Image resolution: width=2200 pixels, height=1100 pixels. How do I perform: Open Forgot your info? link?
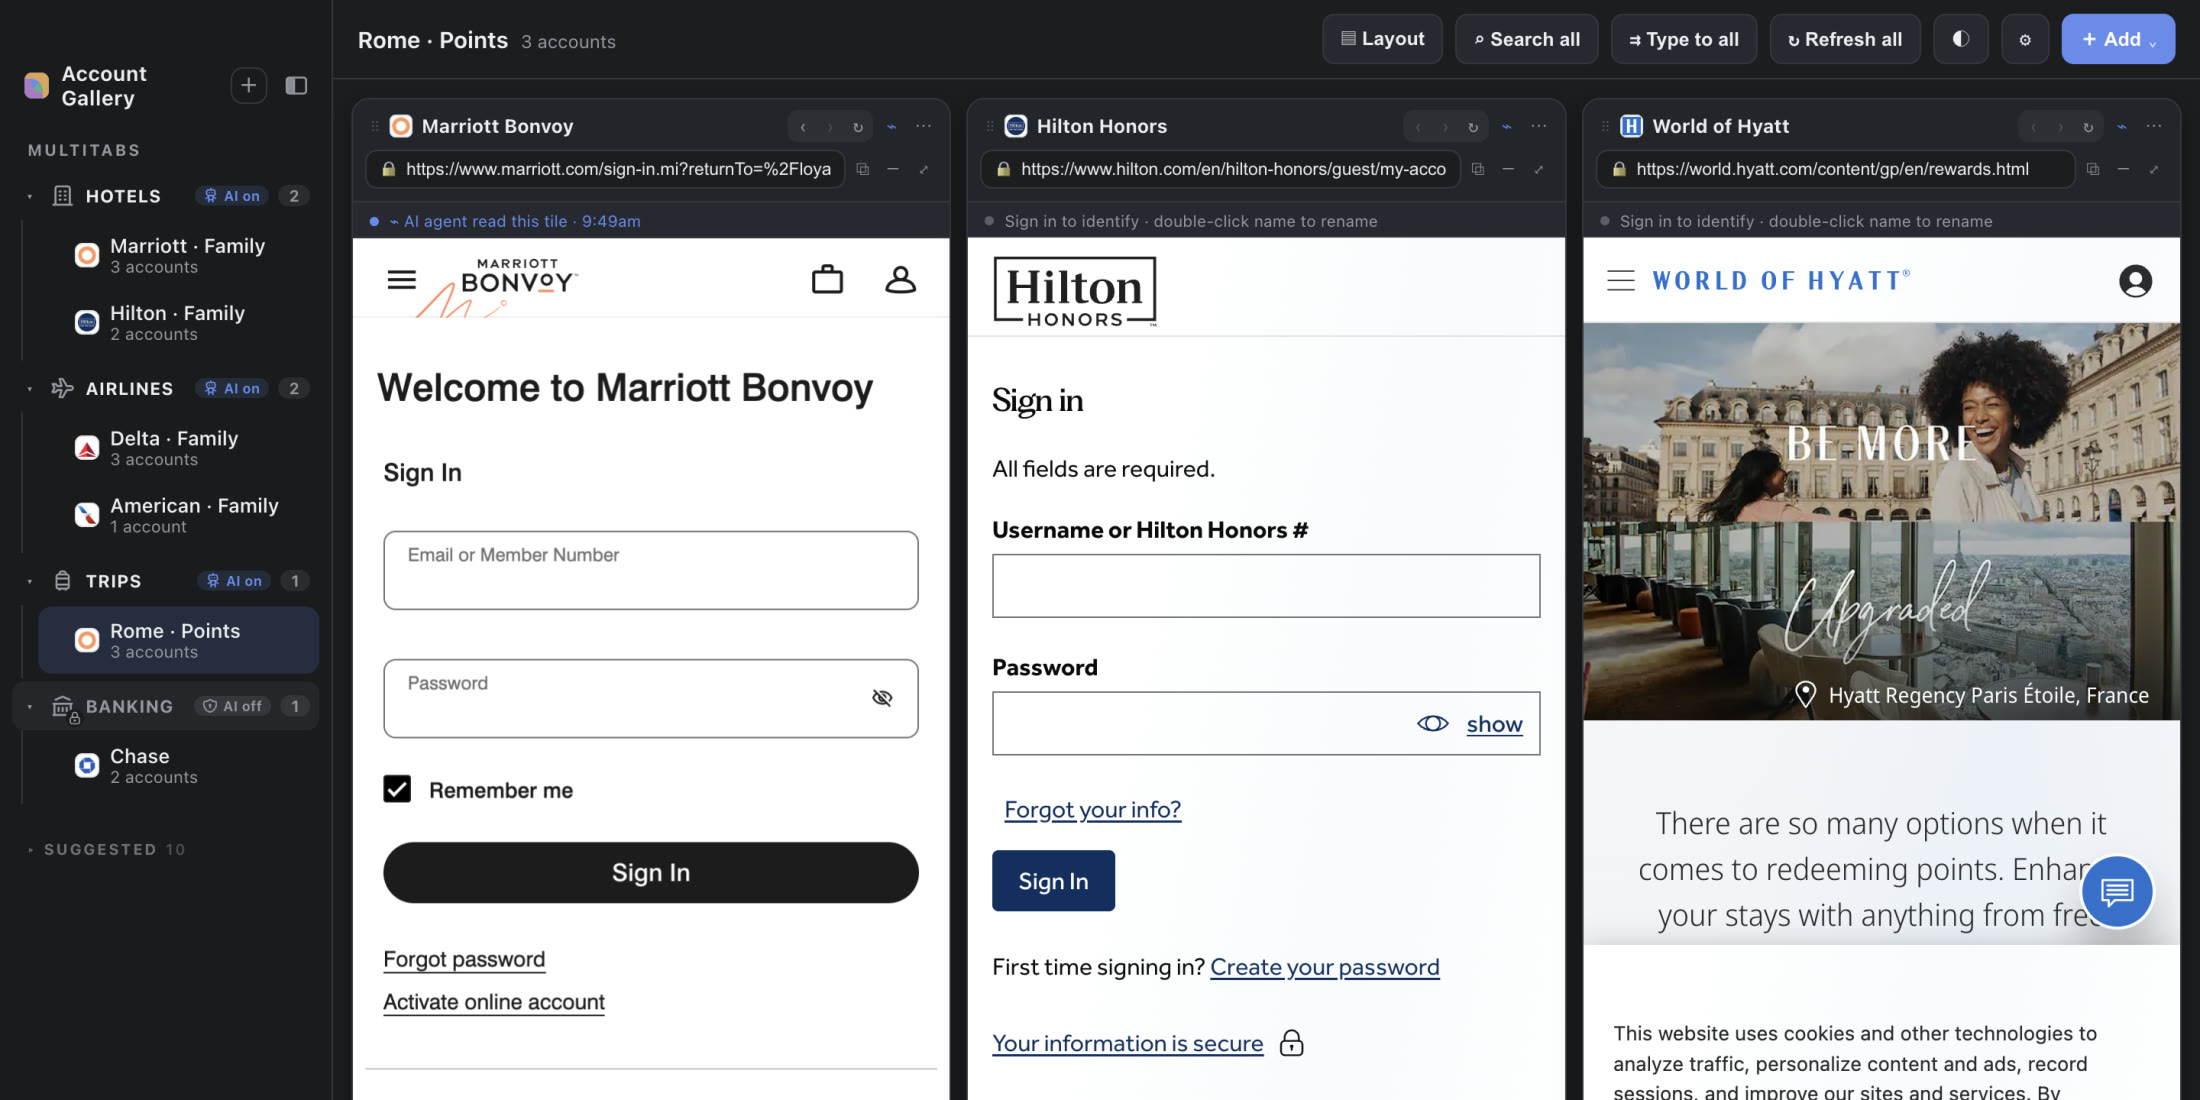[x=1092, y=809]
